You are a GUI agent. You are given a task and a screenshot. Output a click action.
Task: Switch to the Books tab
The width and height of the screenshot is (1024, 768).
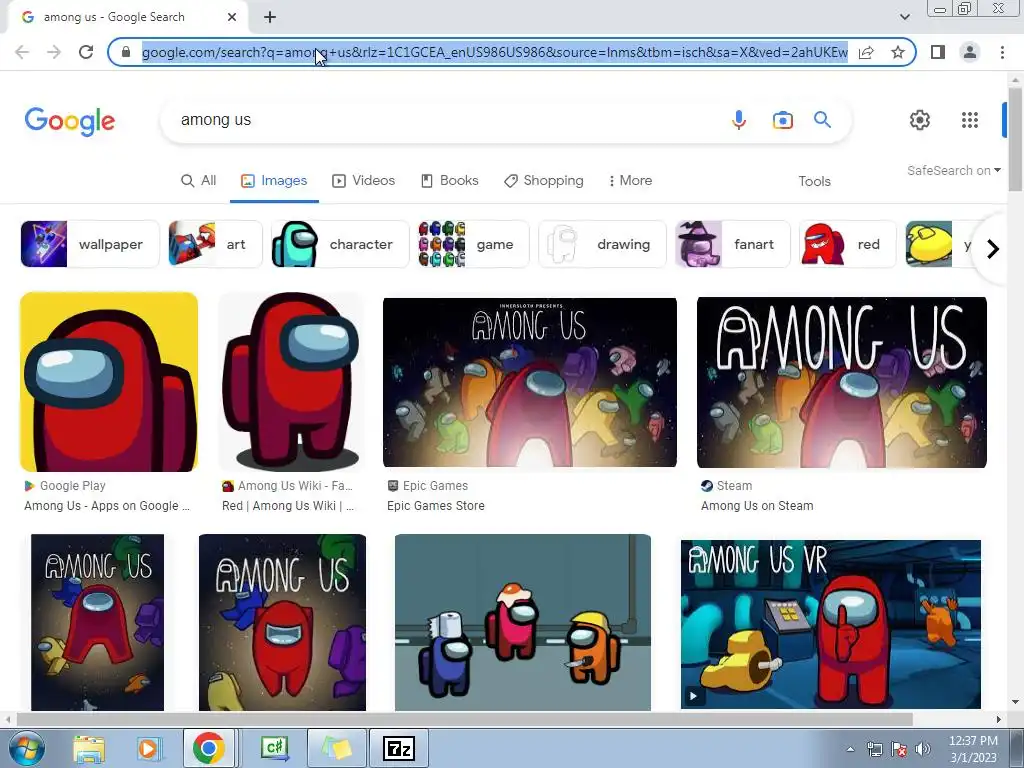(449, 181)
